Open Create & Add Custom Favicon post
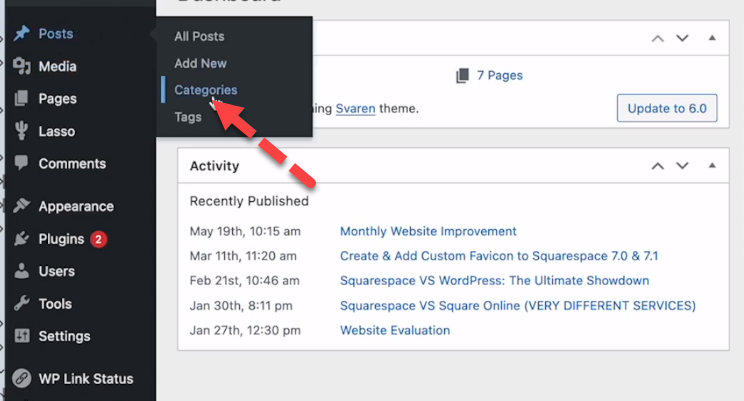The image size is (744, 401). tap(499, 256)
